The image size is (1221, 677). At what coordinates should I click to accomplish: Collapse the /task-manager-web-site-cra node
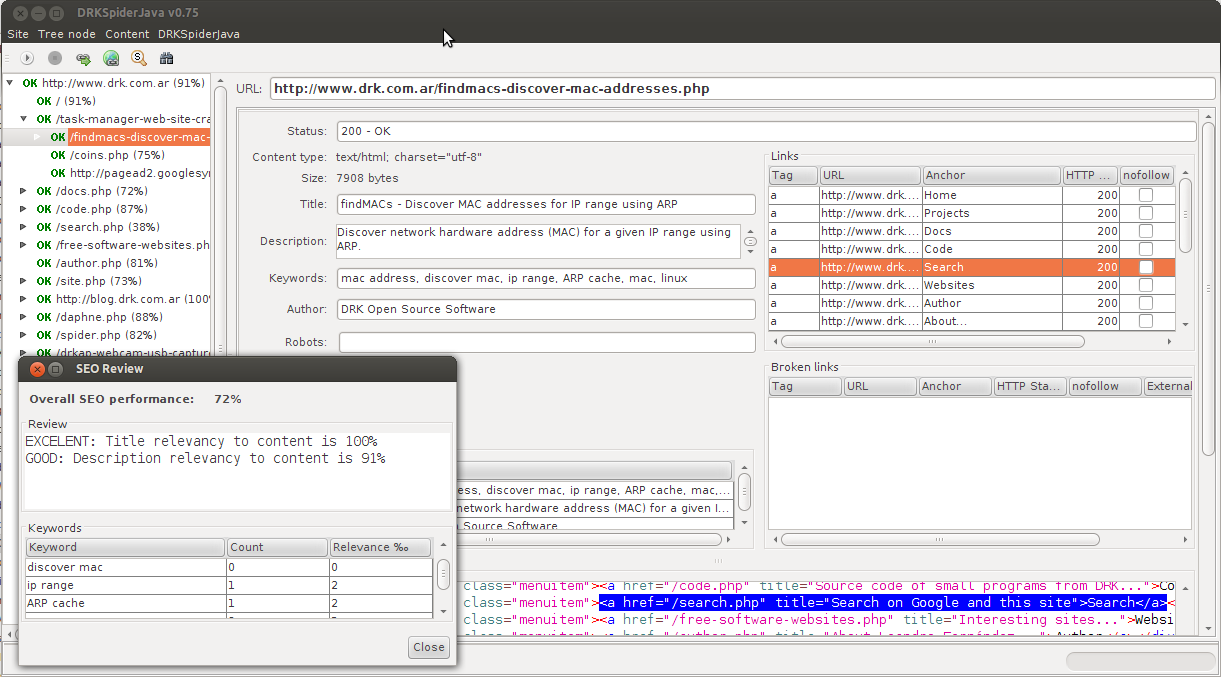click(x=24, y=119)
